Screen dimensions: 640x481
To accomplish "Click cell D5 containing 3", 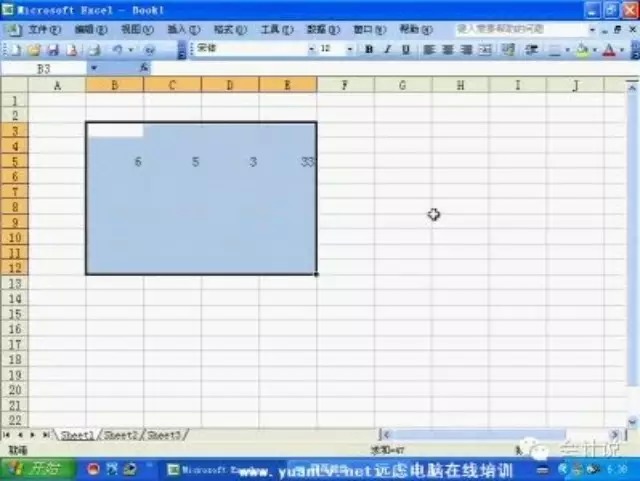I will (230, 162).
